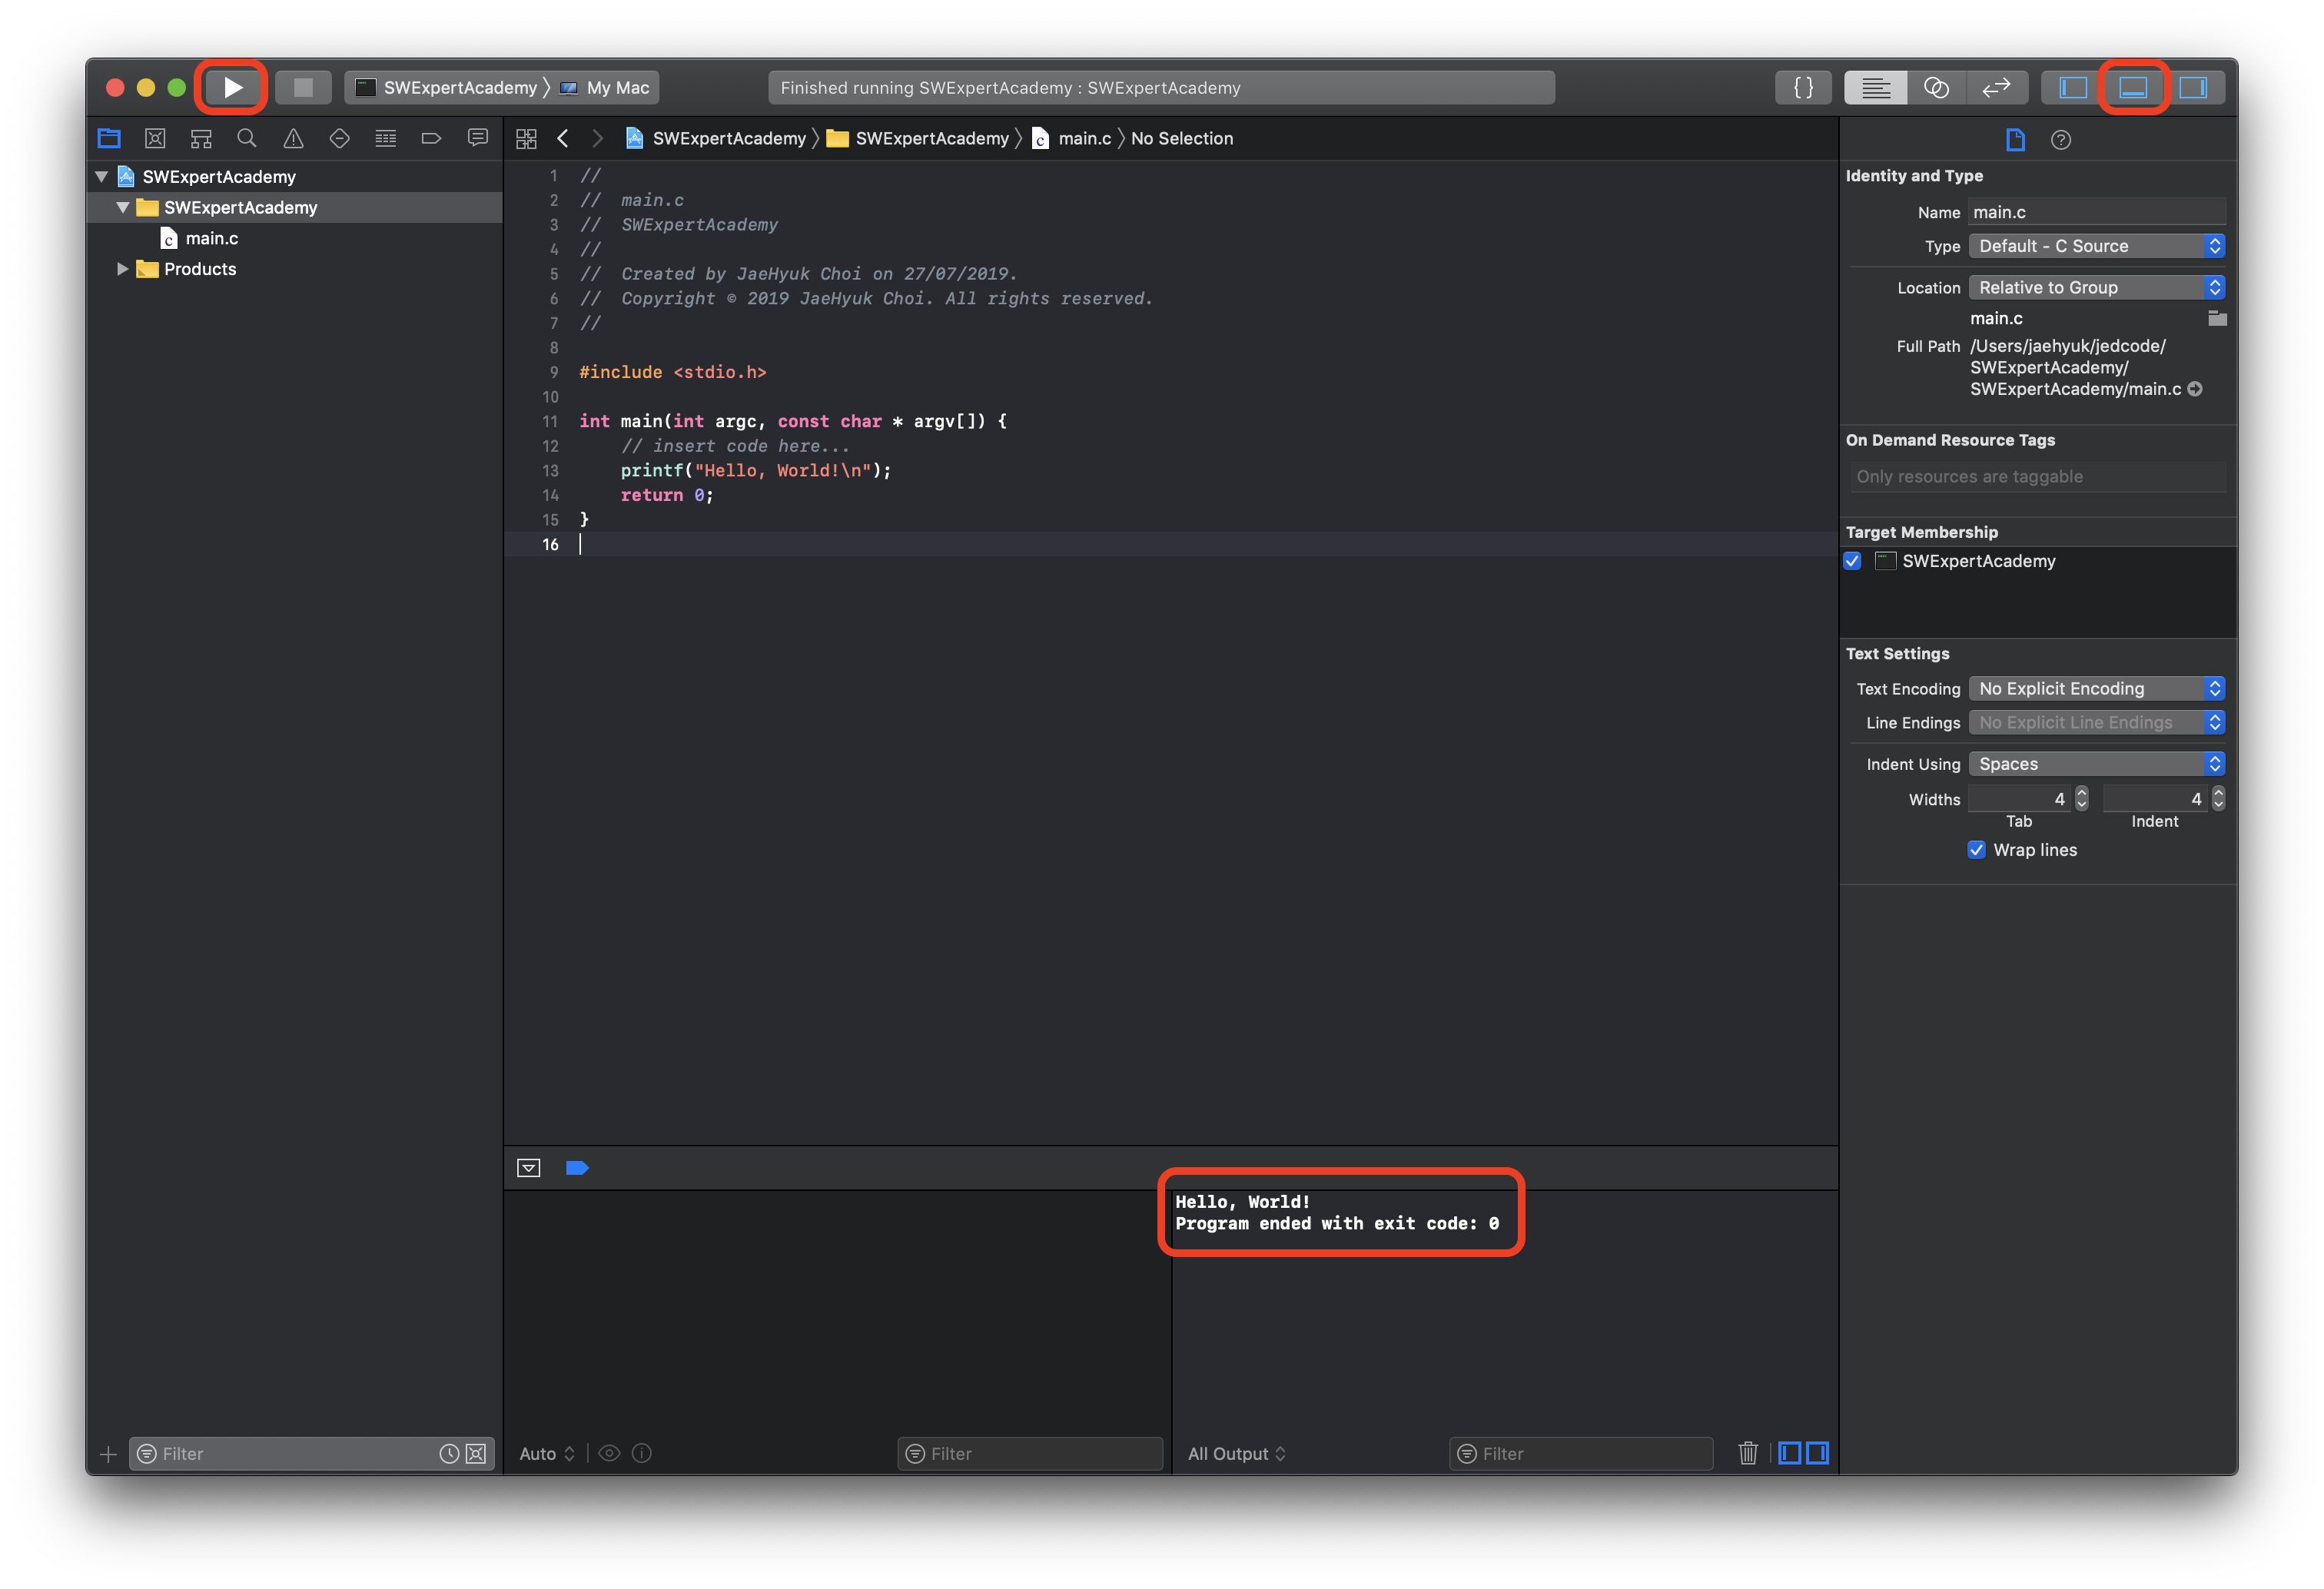Screen dimensions: 2324x1589
Task: Run the project with the Play button
Action: point(232,87)
